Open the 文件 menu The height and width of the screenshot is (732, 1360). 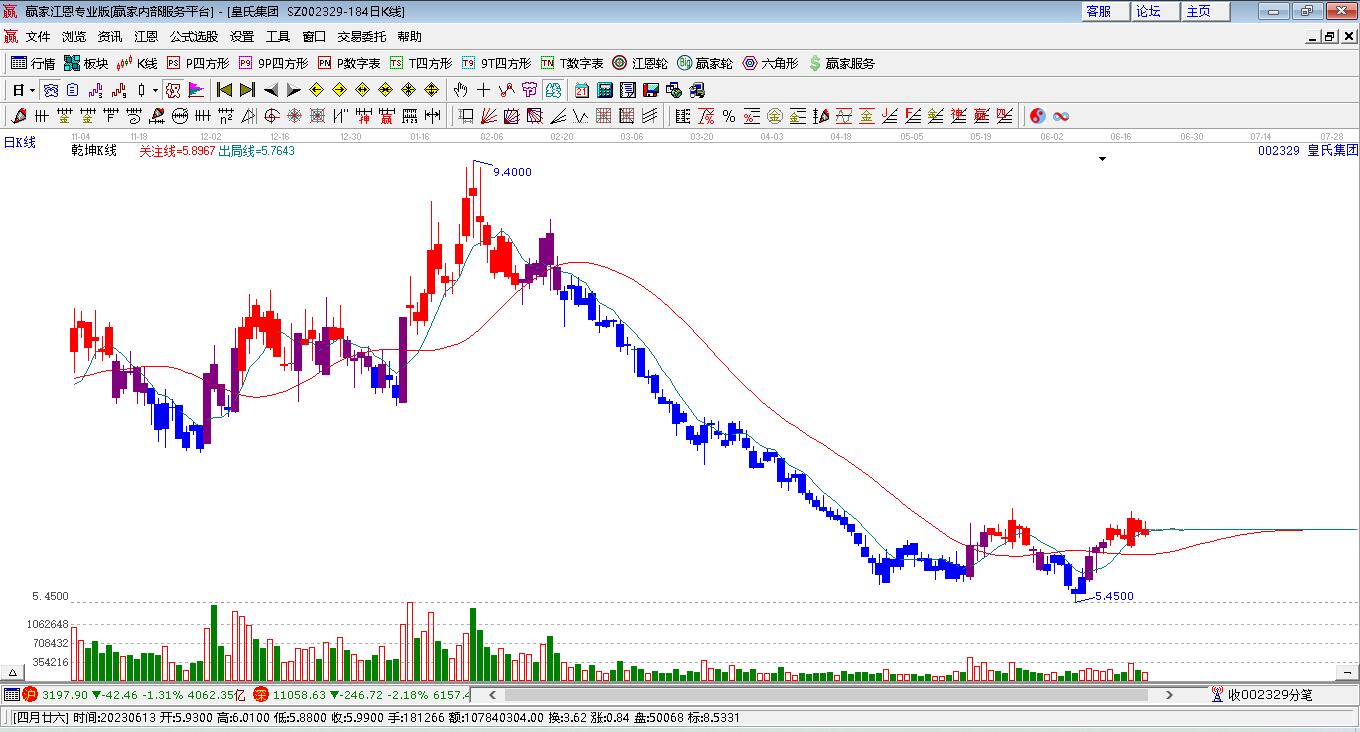pyautogui.click(x=38, y=37)
